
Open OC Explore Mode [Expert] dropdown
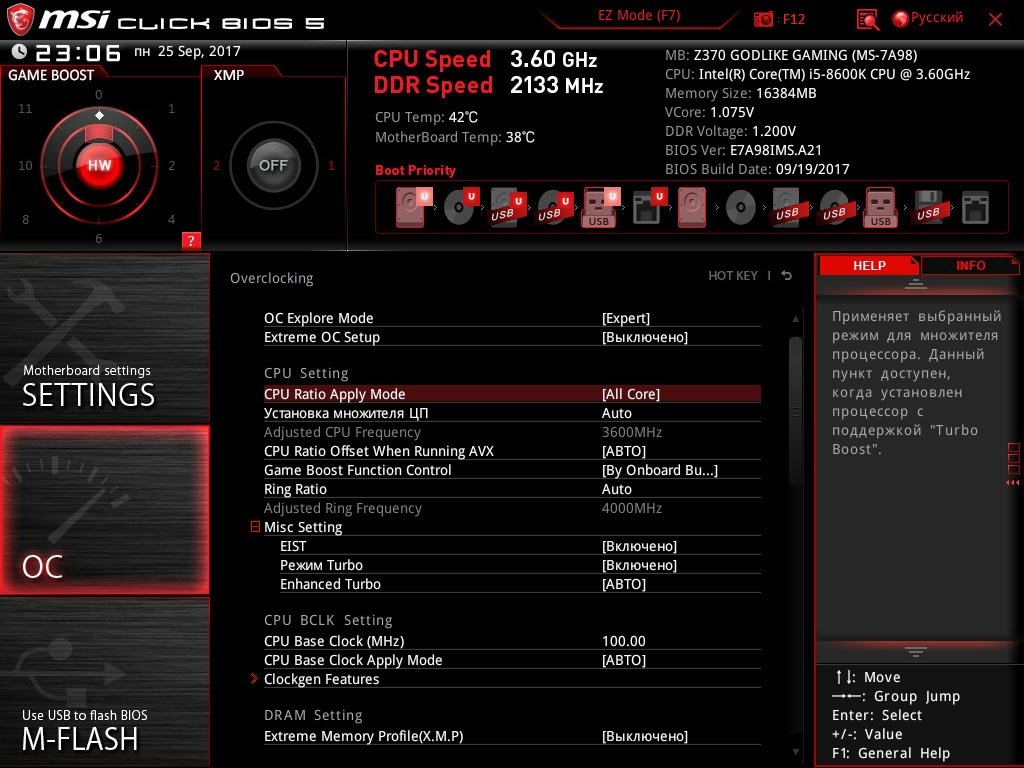click(626, 318)
